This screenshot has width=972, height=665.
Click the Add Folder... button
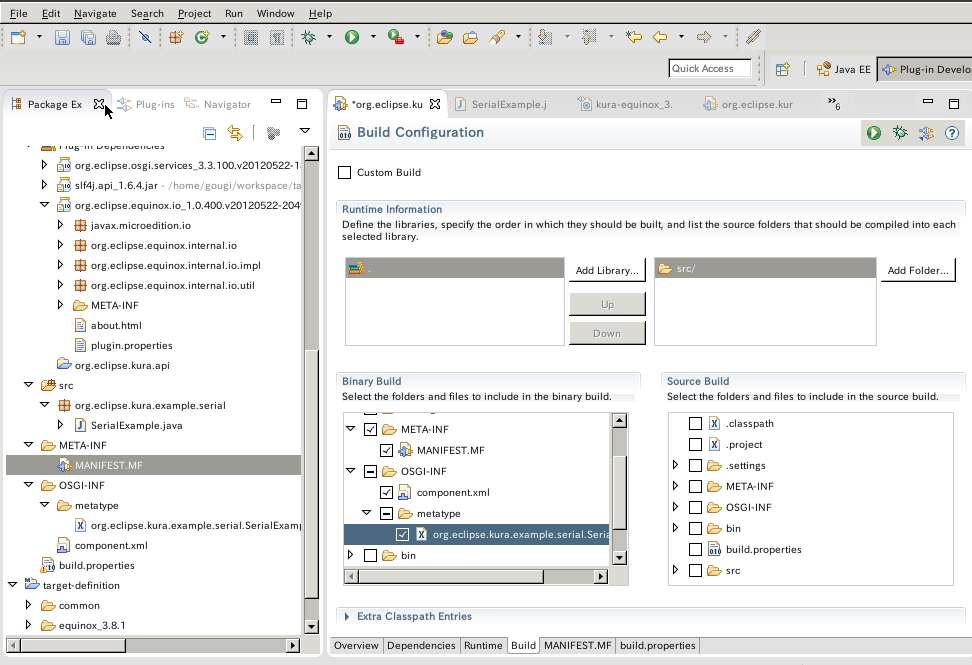[918, 270]
